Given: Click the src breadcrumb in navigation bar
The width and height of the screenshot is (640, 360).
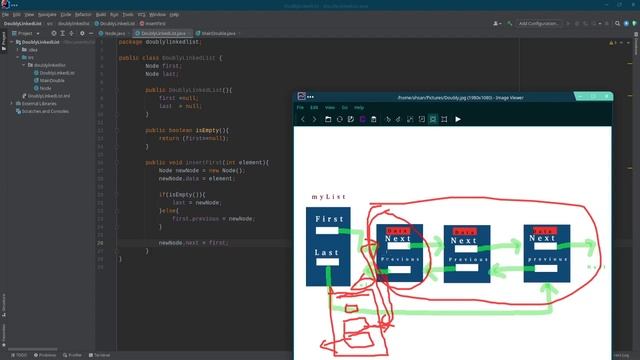Looking at the screenshot, I should tap(50, 24).
